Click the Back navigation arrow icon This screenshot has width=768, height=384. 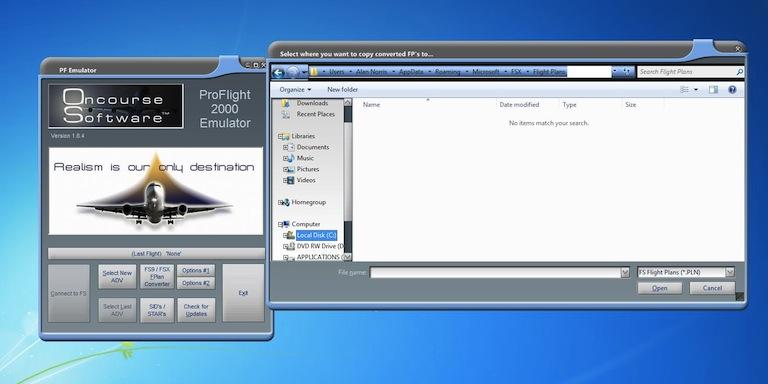[279, 72]
